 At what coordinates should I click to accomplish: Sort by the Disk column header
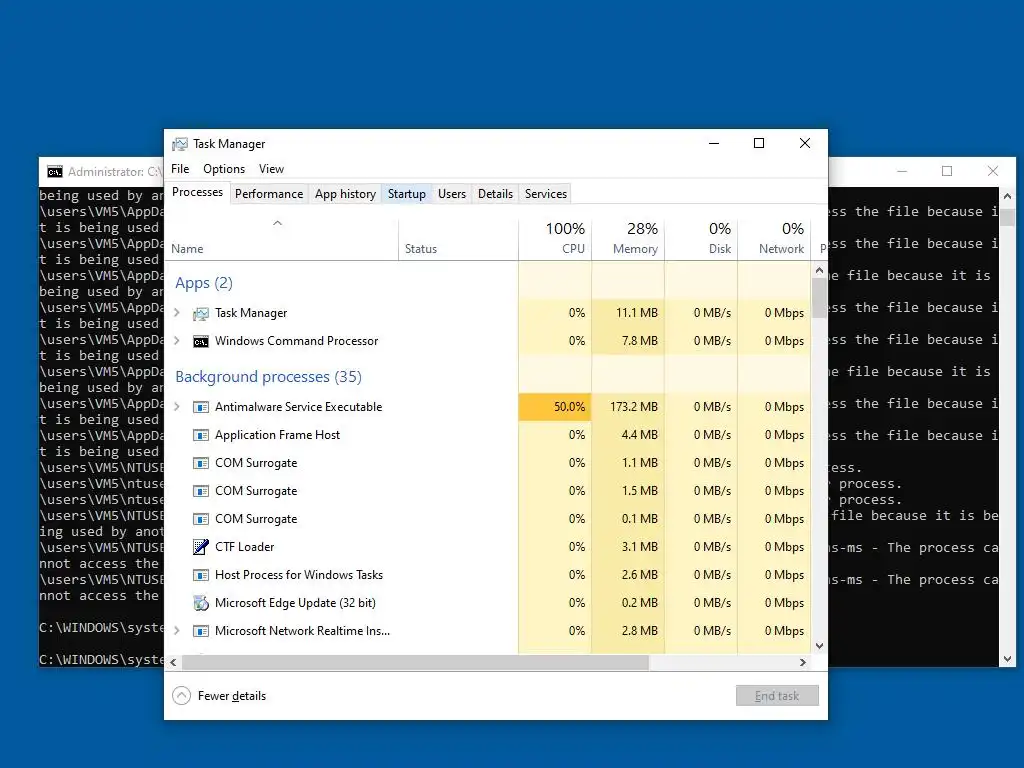click(x=701, y=238)
